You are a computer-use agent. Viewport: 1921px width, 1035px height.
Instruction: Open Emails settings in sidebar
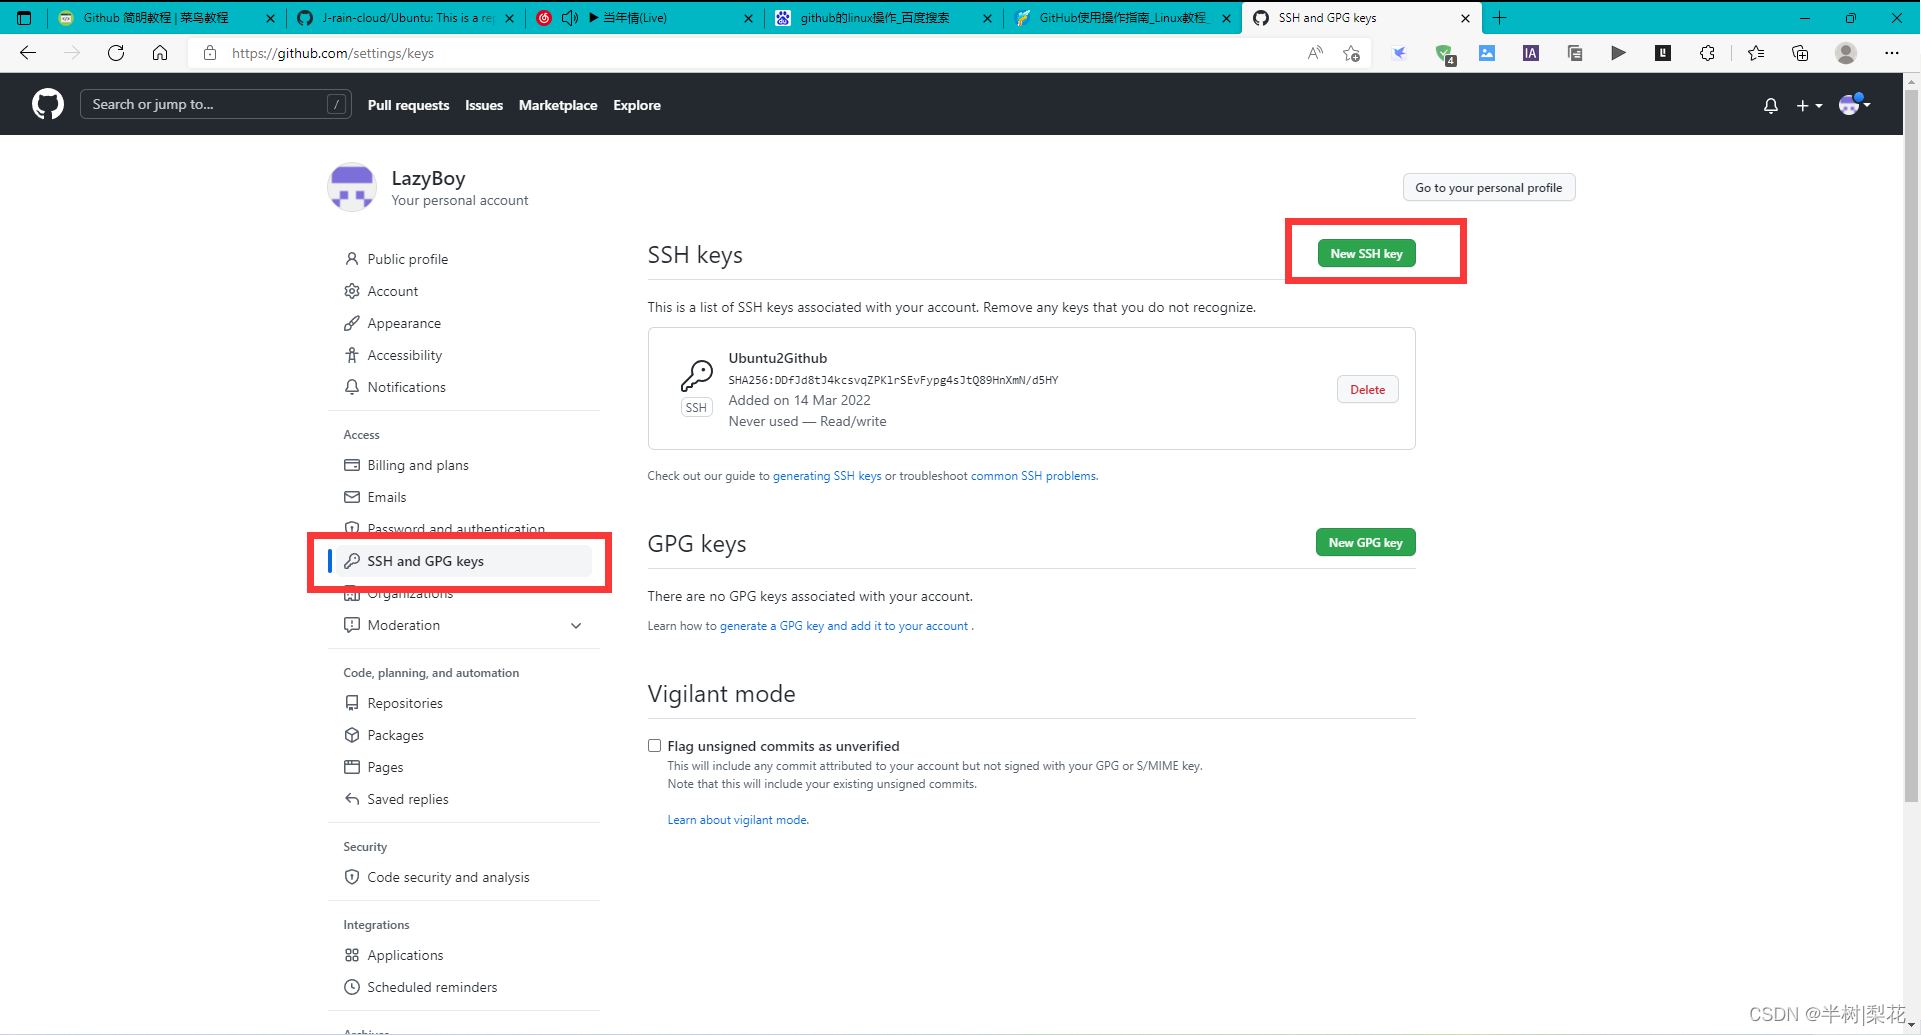(x=386, y=497)
